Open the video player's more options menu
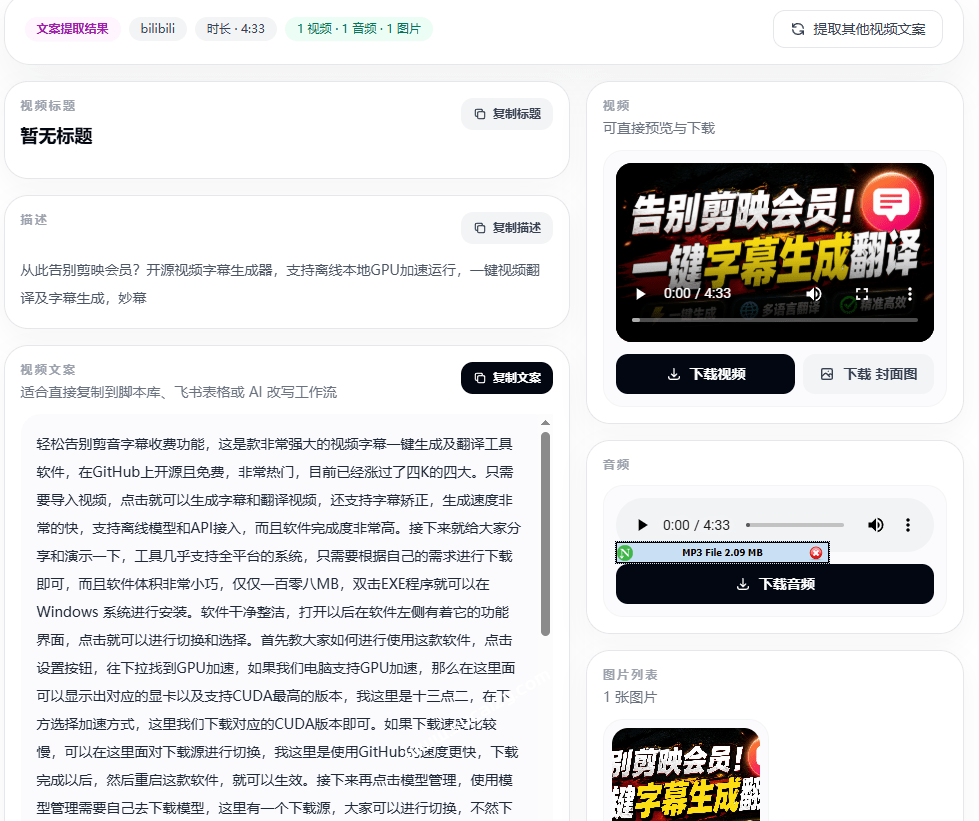 pos(910,293)
